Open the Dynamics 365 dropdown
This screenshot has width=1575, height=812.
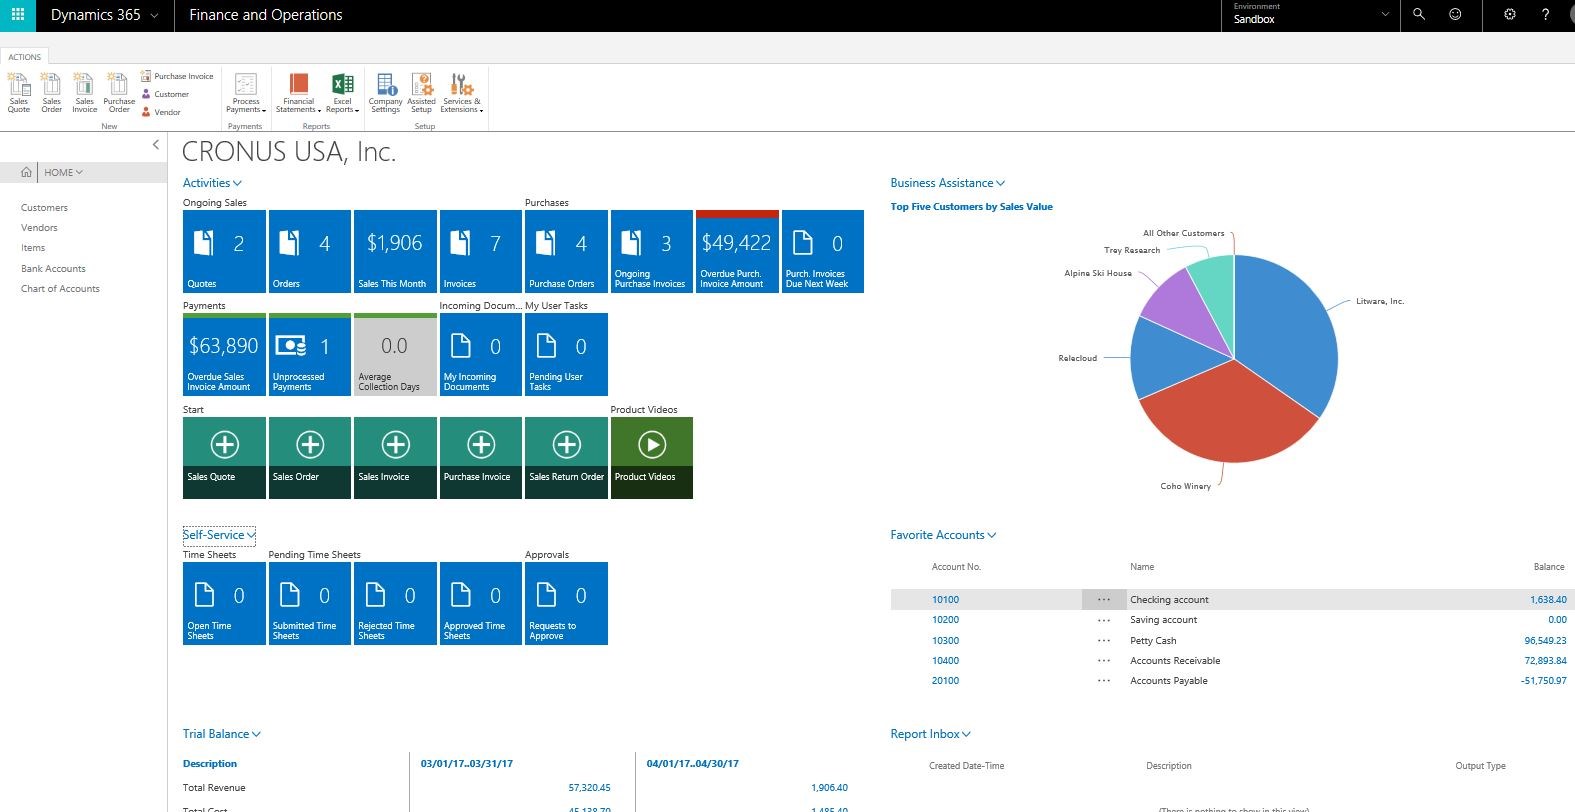(x=104, y=15)
